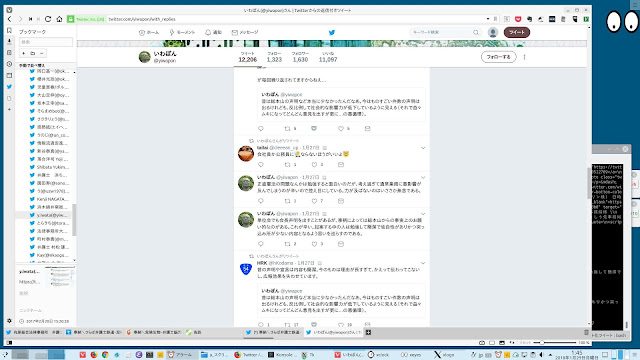640x360 pixels.
Task: Capture the page with status bar camera icon
Action: coord(482,342)
